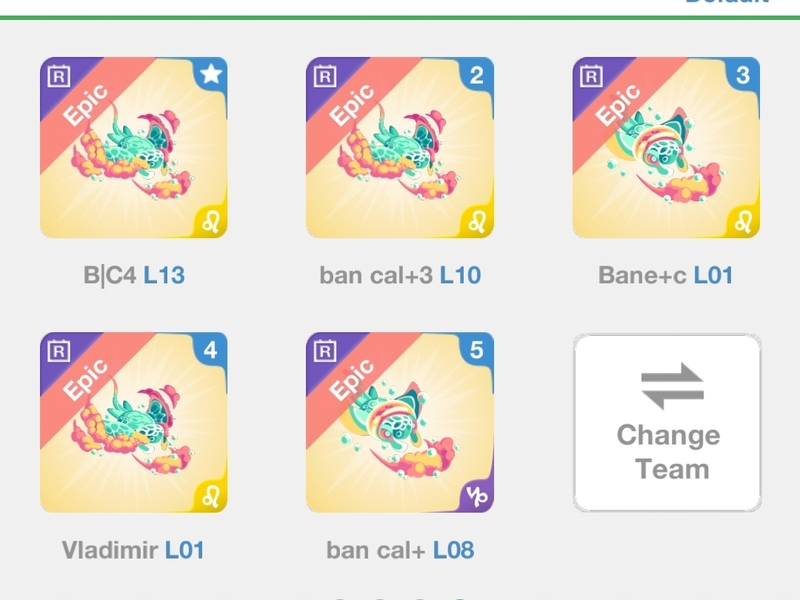800x600 pixels.
Task: Click the B|C4 L13 name label
Action: pyautogui.click(x=134, y=276)
